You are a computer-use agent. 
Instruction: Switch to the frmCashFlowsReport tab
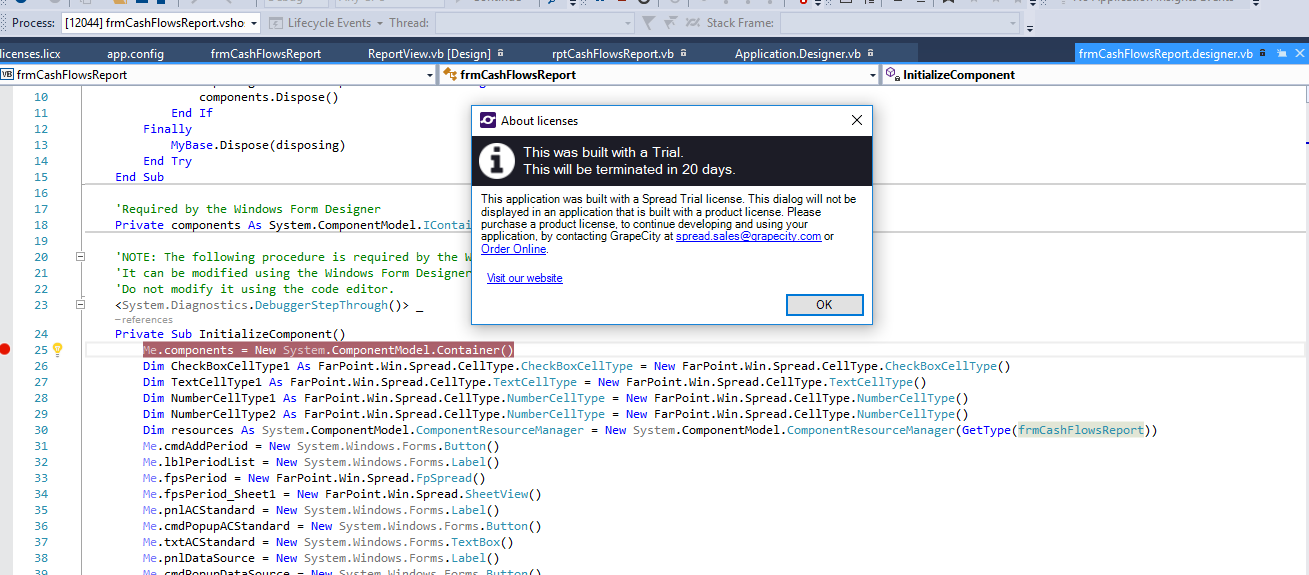[x=266, y=53]
